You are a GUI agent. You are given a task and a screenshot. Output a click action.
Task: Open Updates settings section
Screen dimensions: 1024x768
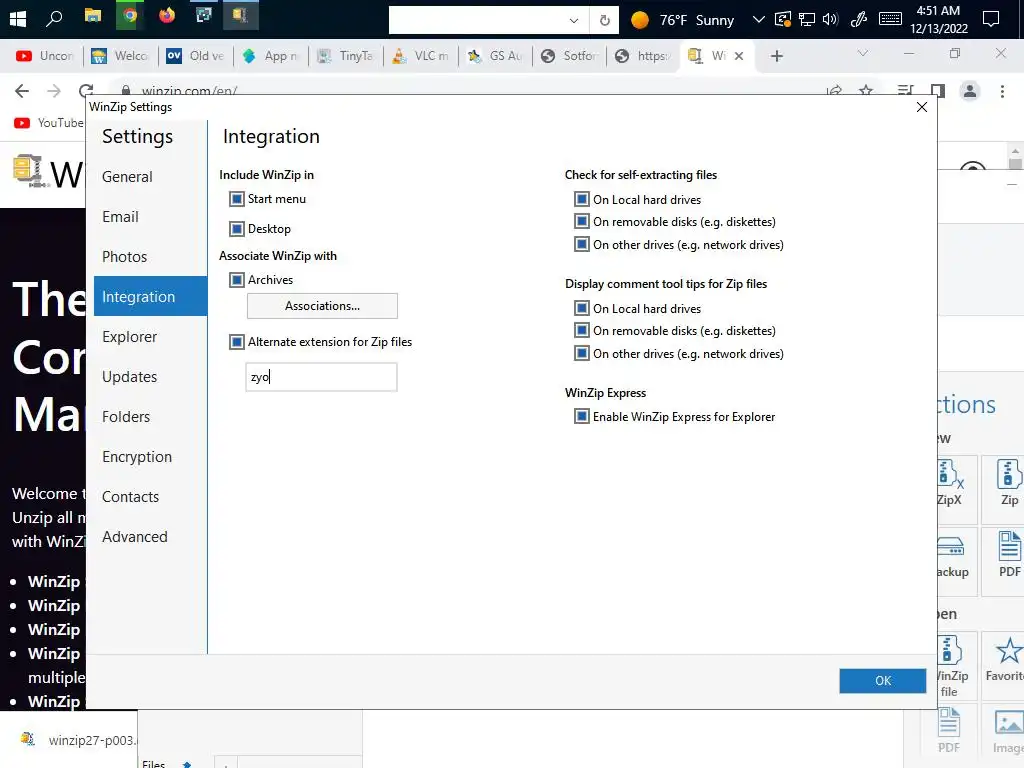[x=129, y=377]
